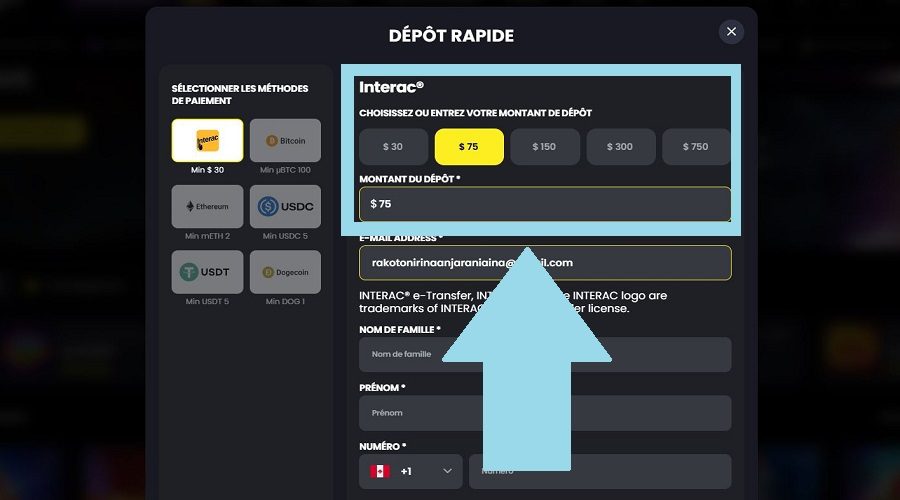
Task: Open the +1 country code dropdown
Action: (x=410, y=471)
